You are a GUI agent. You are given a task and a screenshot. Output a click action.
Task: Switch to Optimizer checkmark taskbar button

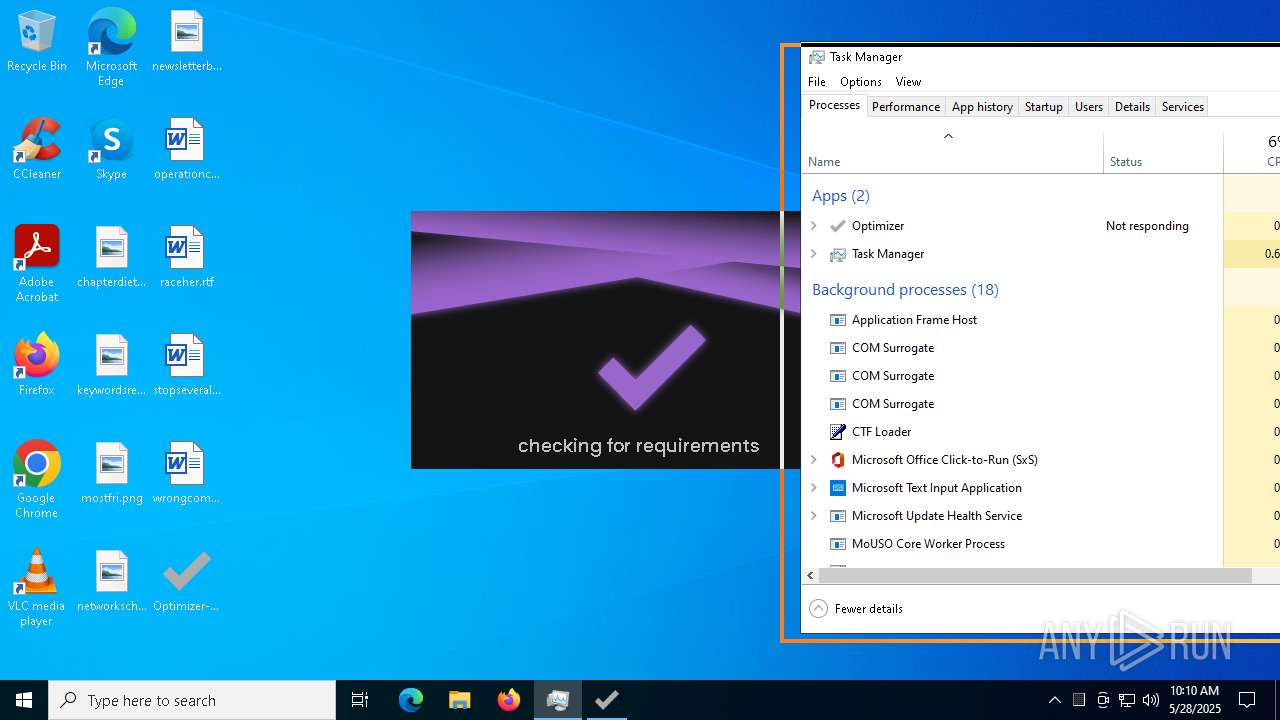click(606, 700)
